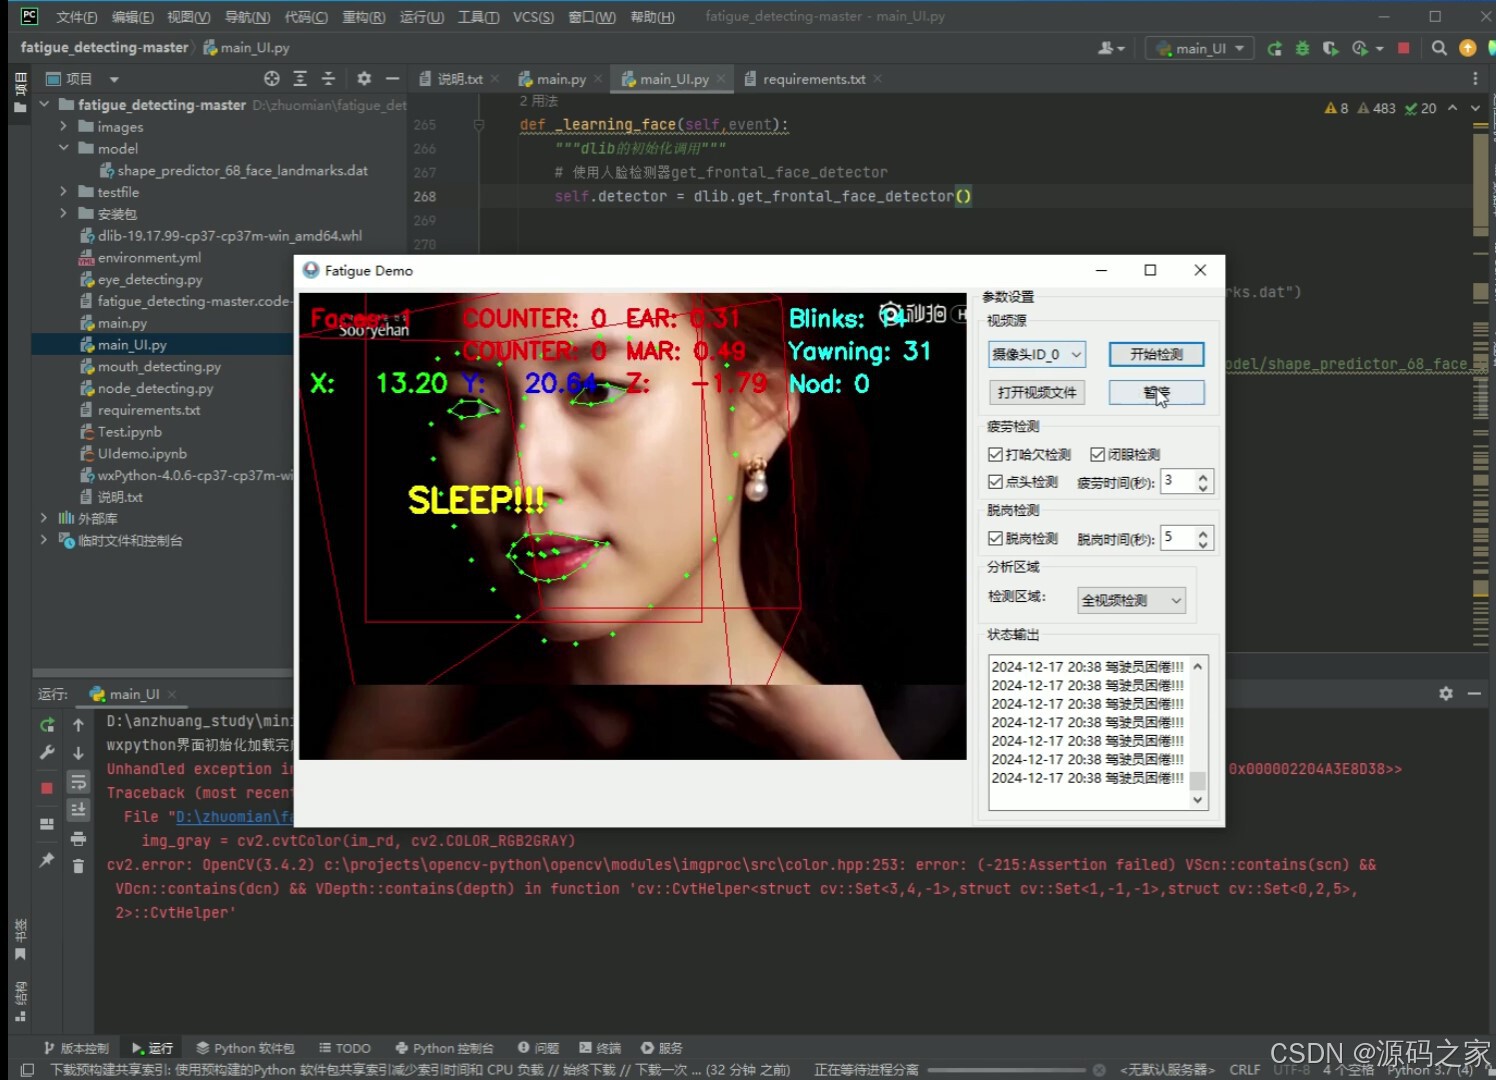Image resolution: width=1496 pixels, height=1080 pixels.
Task: Open the main_UI run configuration dropdown
Action: coord(1200,48)
